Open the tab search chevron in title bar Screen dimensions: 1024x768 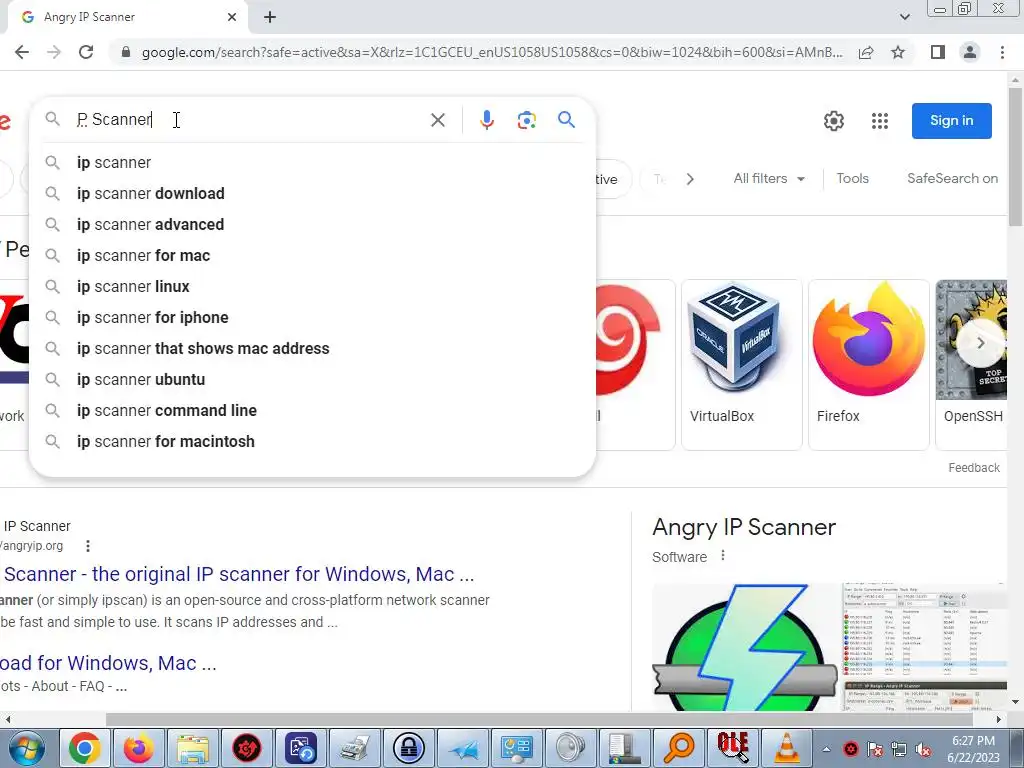click(904, 17)
